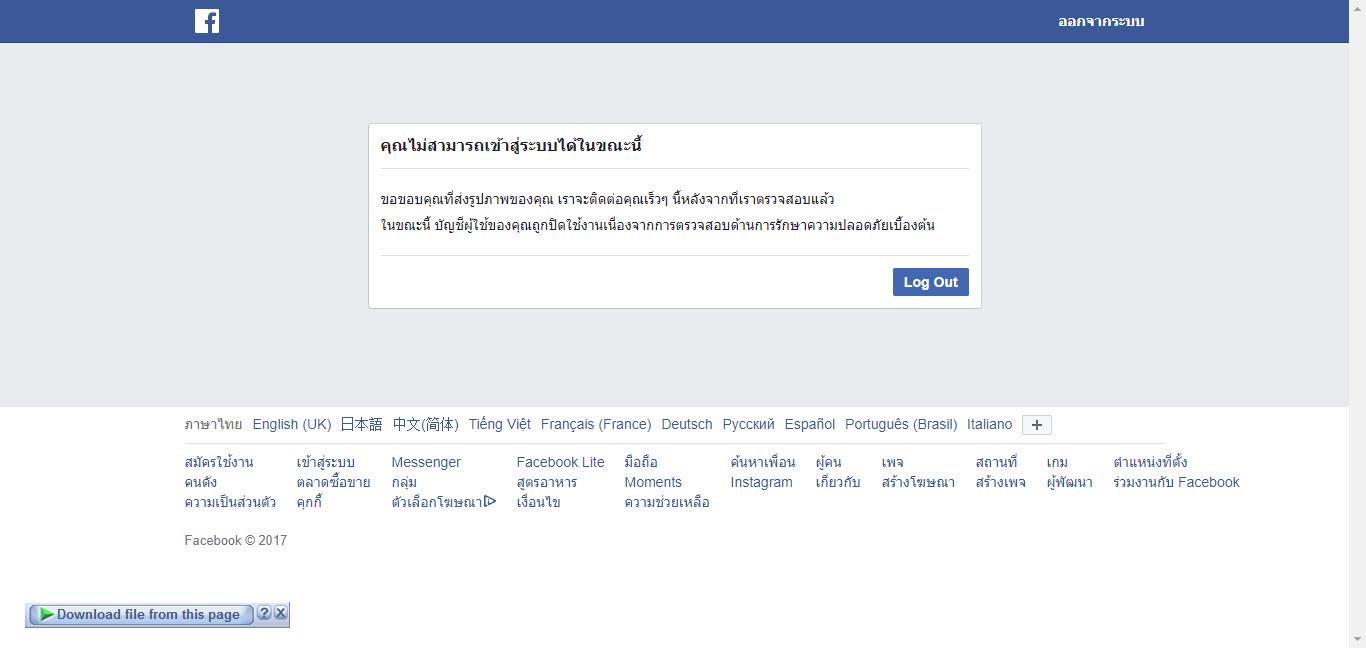1366x648 pixels.
Task: Switch language to Italiano
Action: click(x=990, y=424)
